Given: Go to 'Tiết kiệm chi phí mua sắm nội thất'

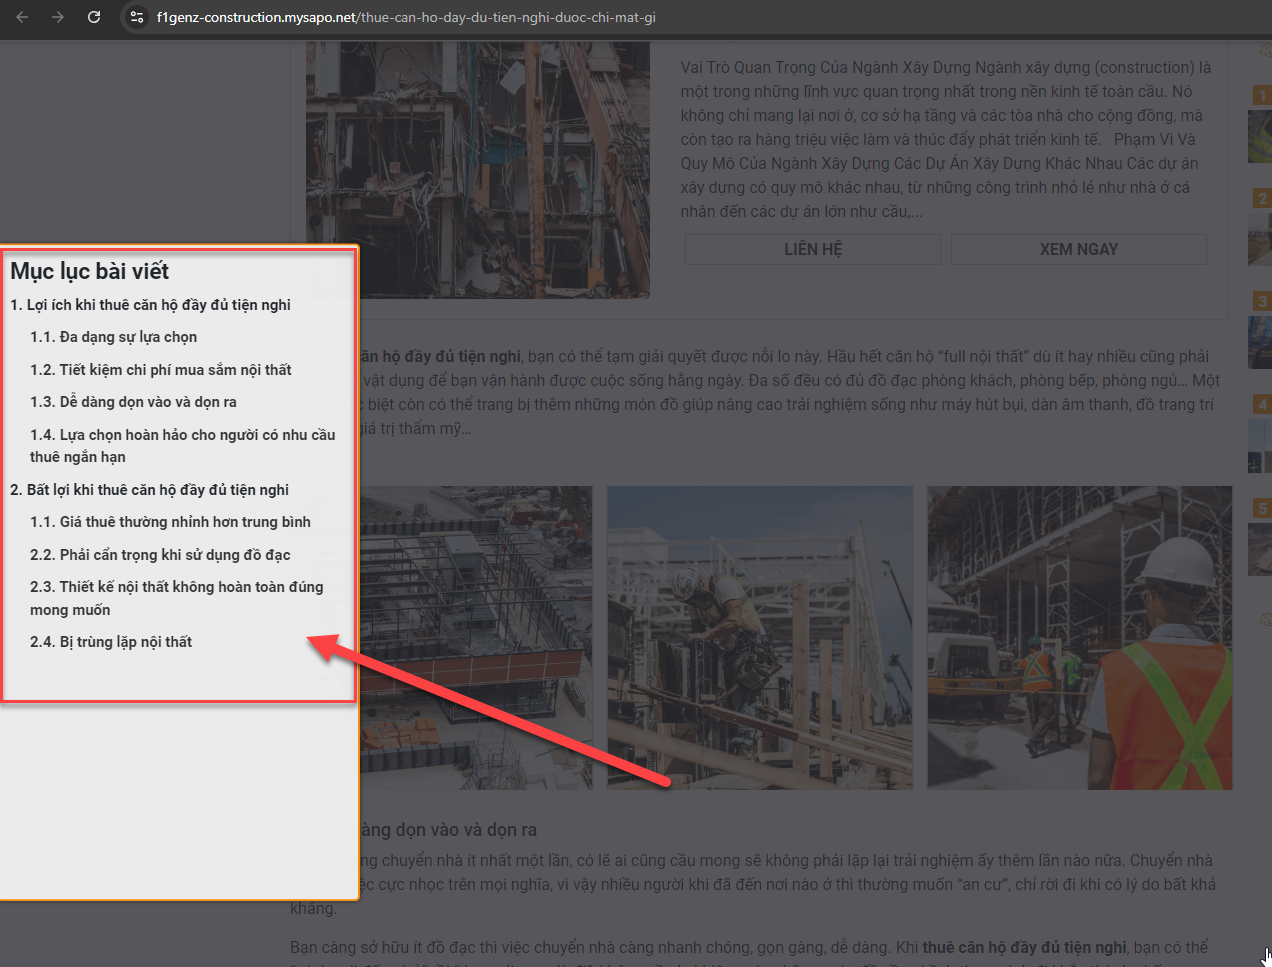Looking at the screenshot, I should (x=160, y=370).
